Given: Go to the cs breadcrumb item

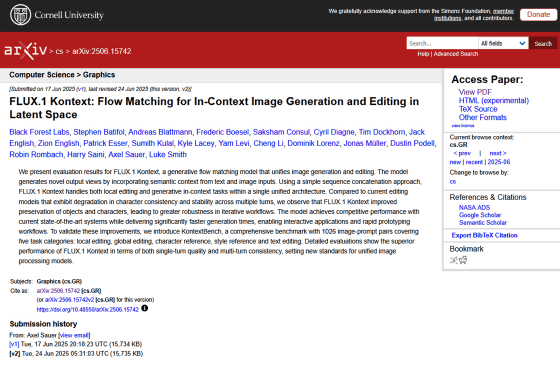Looking at the screenshot, I should tap(59, 51).
